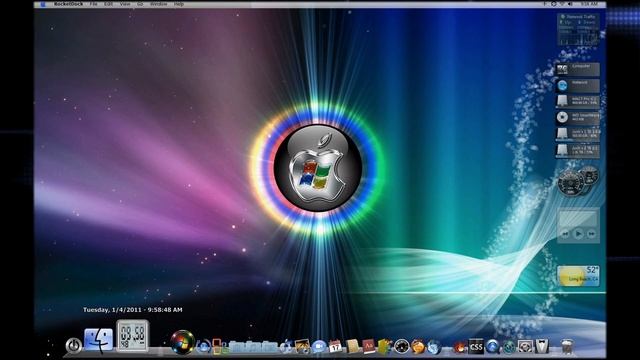Open the File menu
The width and height of the screenshot is (640, 360).
[93, 4]
